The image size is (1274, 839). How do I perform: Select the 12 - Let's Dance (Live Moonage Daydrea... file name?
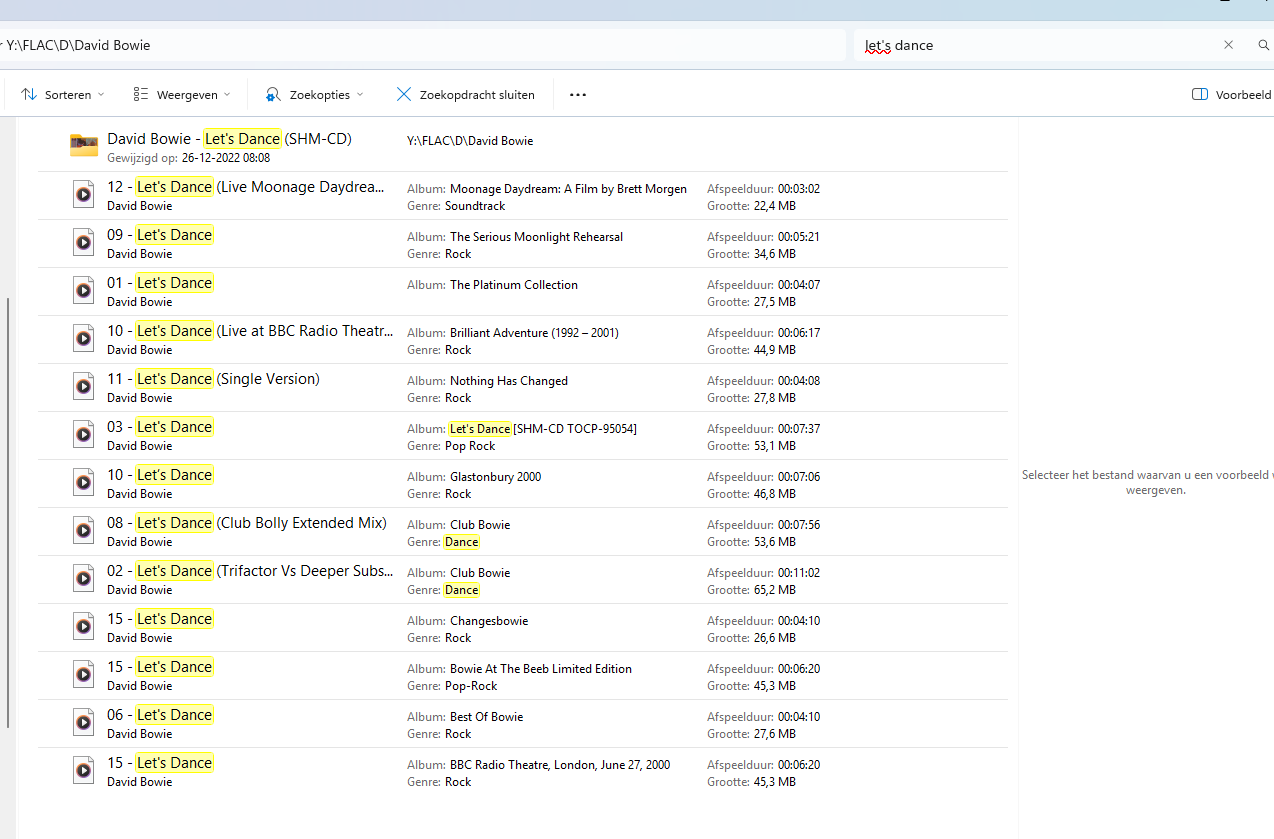(246, 187)
